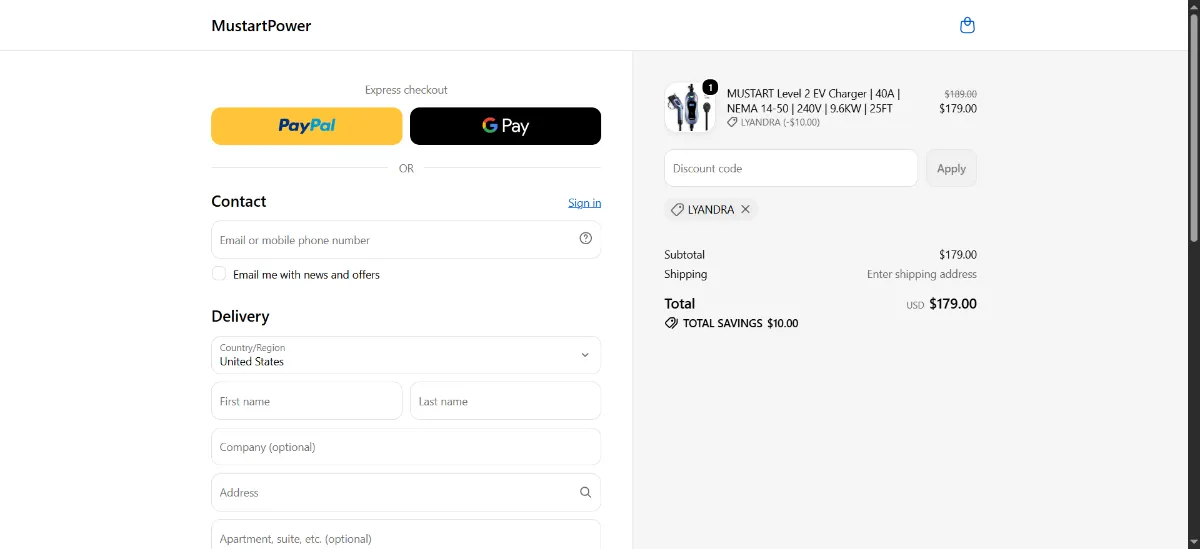Focus the Apartment, suite, etc. field
This screenshot has width=1200, height=549.
pos(406,534)
